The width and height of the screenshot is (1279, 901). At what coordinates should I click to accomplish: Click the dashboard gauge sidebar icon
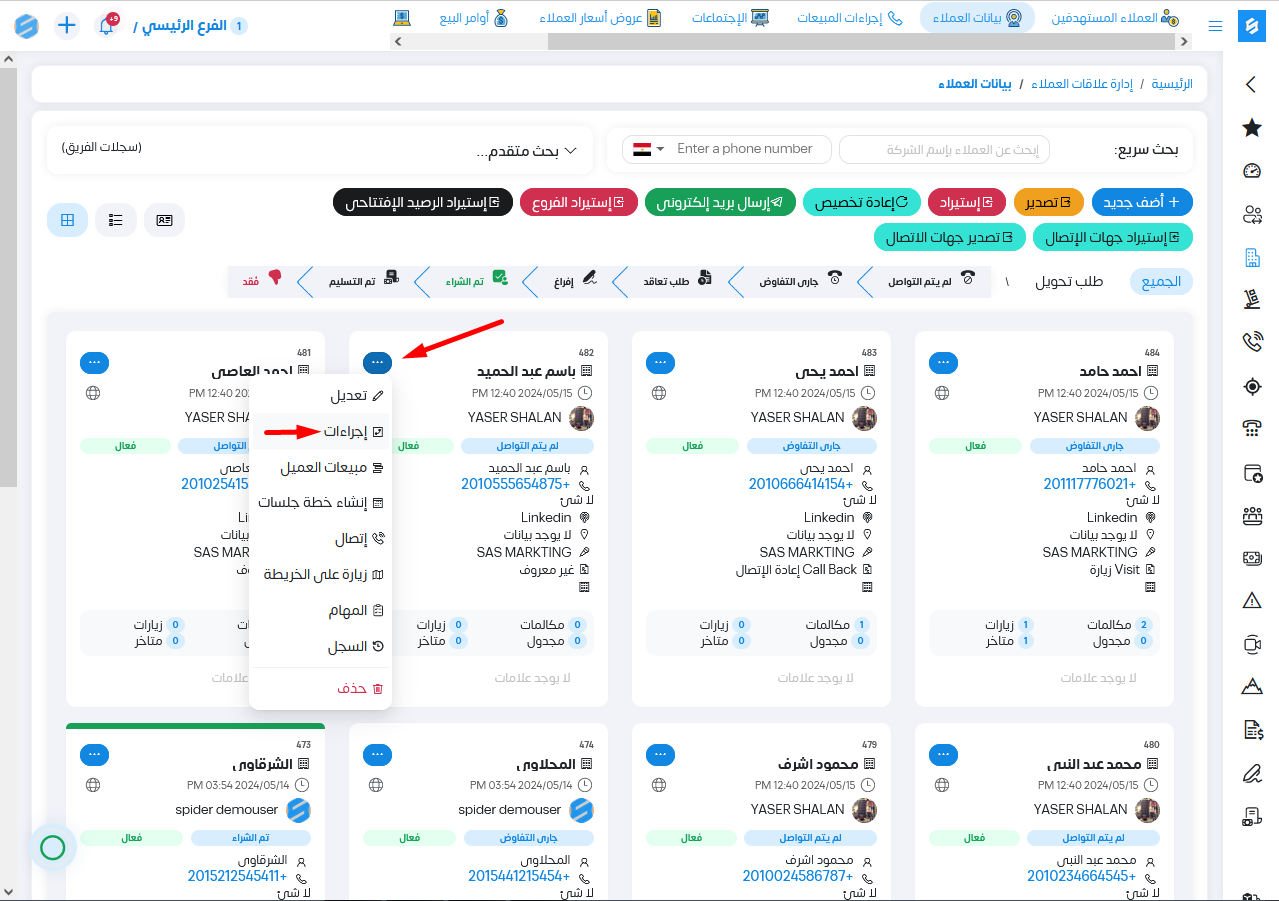(x=1251, y=170)
